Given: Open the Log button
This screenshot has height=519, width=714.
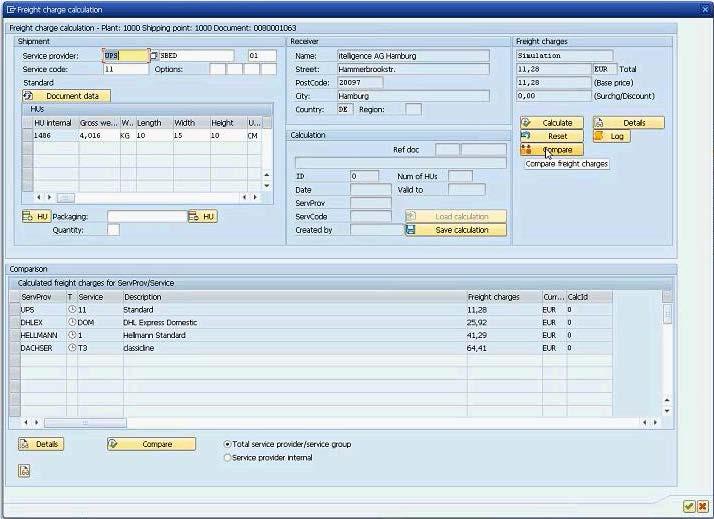Looking at the screenshot, I should tap(612, 136).
